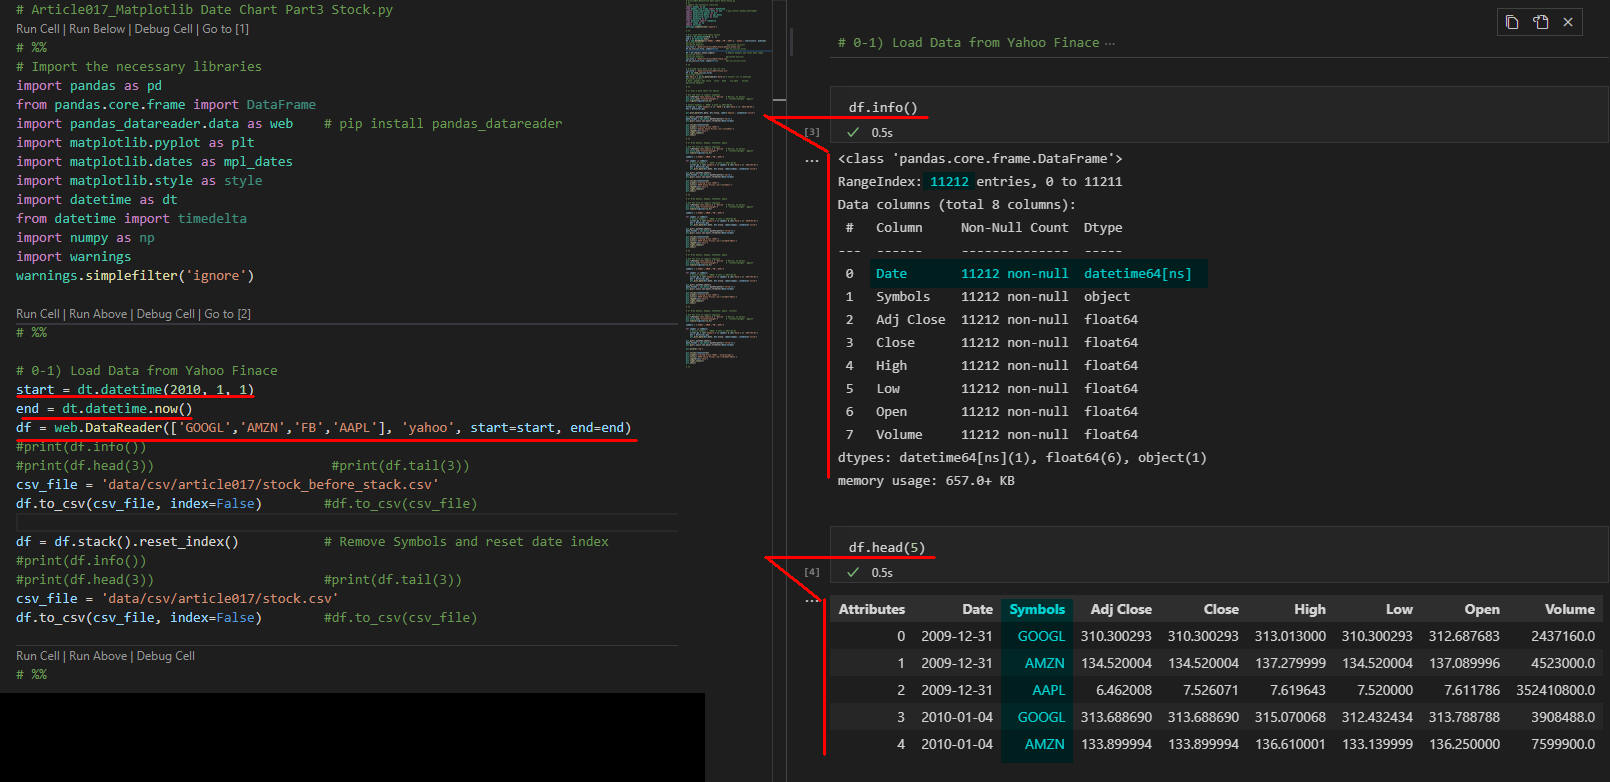
Task: Click 'memory usage: 657.0+ KB' line
Action: pos(926,481)
